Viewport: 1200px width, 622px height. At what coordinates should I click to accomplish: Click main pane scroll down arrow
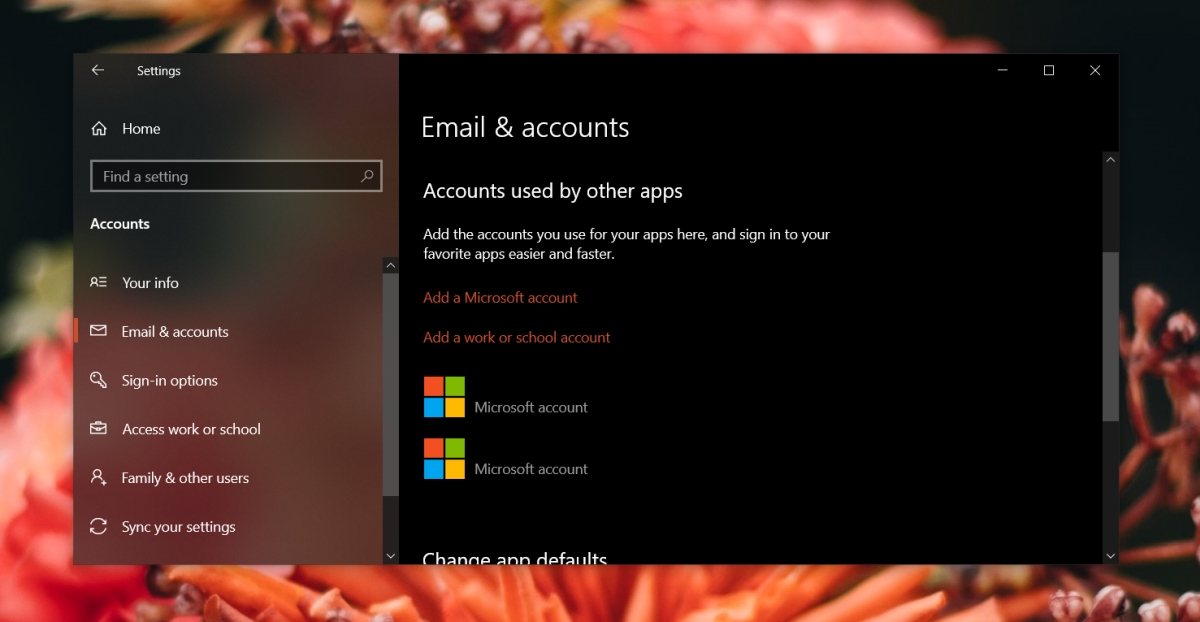coord(1110,555)
